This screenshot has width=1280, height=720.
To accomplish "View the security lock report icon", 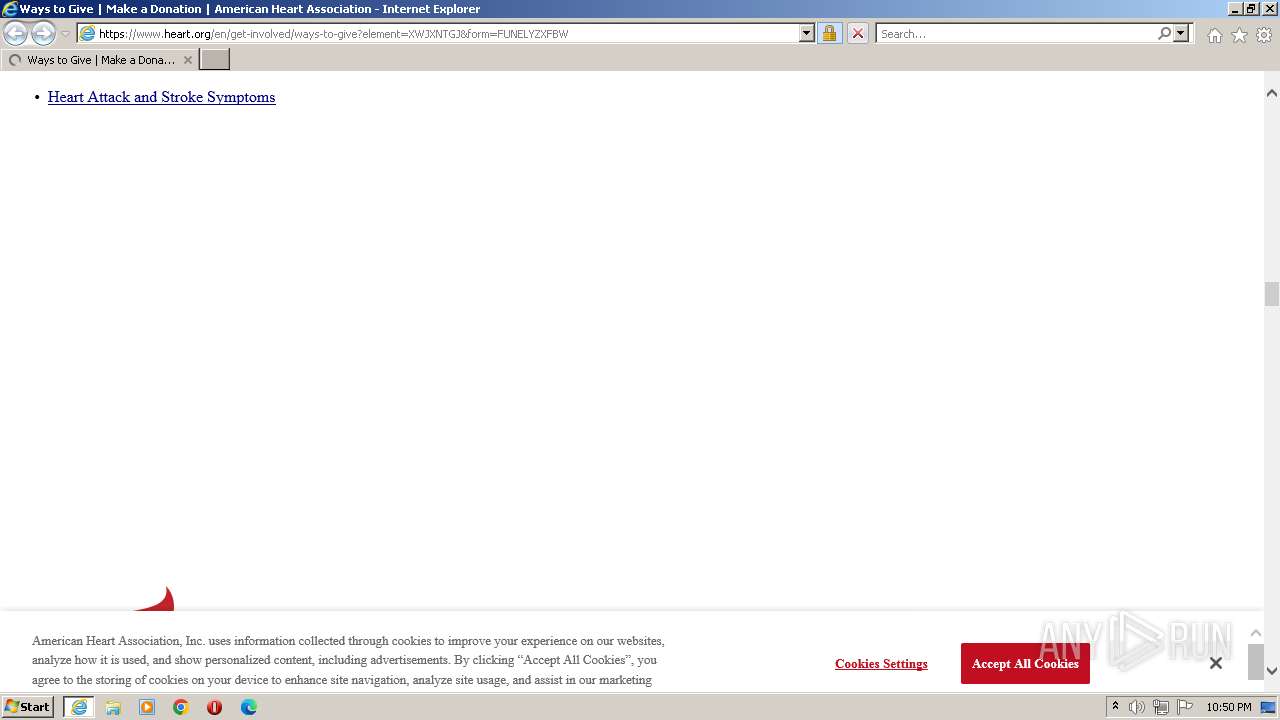I will click(x=829, y=33).
